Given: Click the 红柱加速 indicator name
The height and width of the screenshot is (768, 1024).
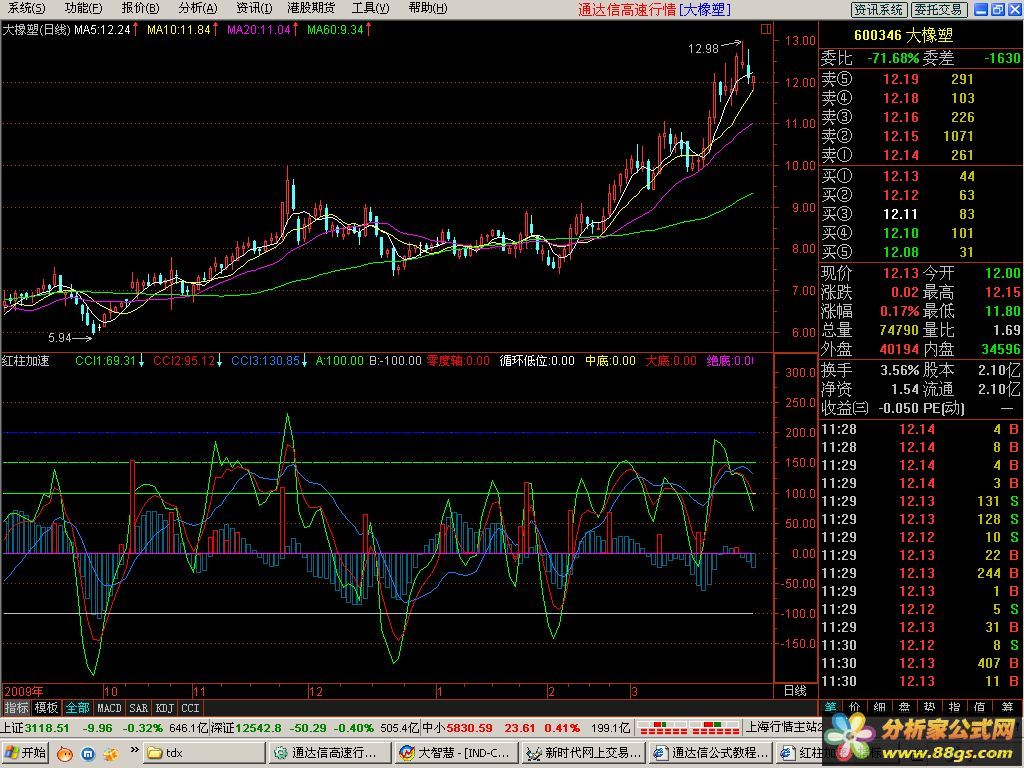Looking at the screenshot, I should coord(26,360).
